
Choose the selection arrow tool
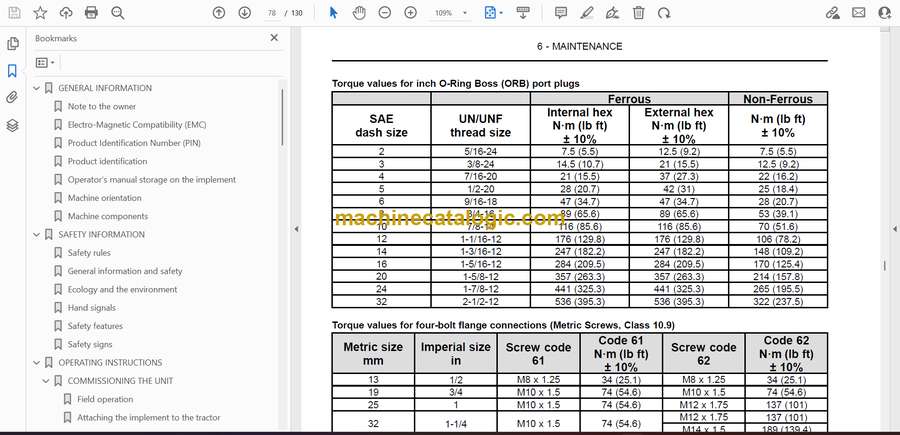(x=333, y=13)
